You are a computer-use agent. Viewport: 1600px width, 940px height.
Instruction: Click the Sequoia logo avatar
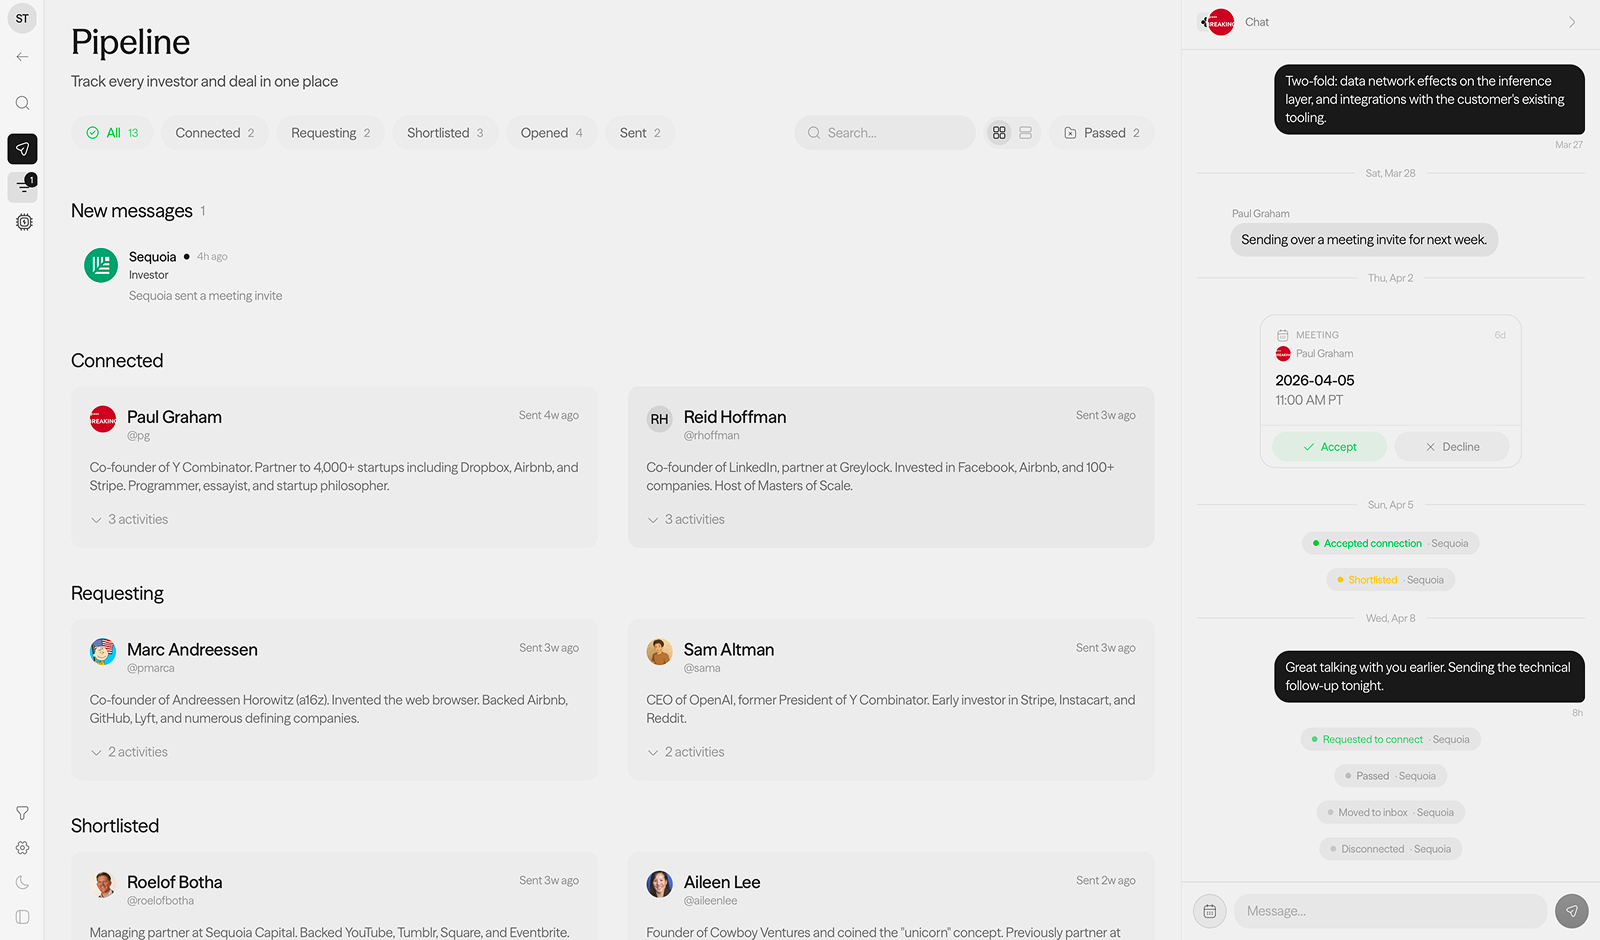[101, 265]
